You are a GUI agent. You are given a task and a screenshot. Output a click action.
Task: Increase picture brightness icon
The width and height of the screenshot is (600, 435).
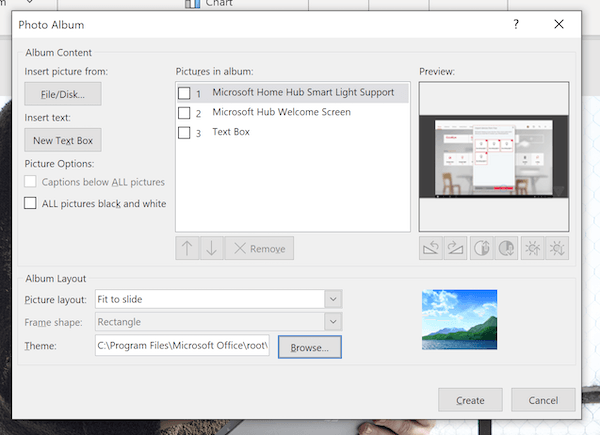click(533, 248)
